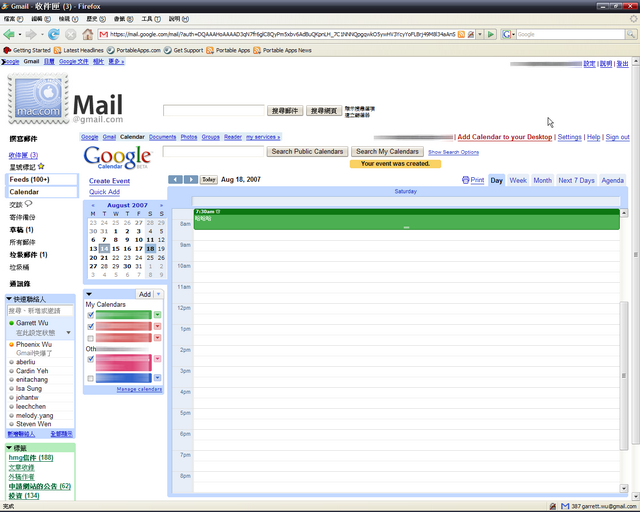Open the green calendar options dropdown
640x512 pixels.
(x=158, y=315)
